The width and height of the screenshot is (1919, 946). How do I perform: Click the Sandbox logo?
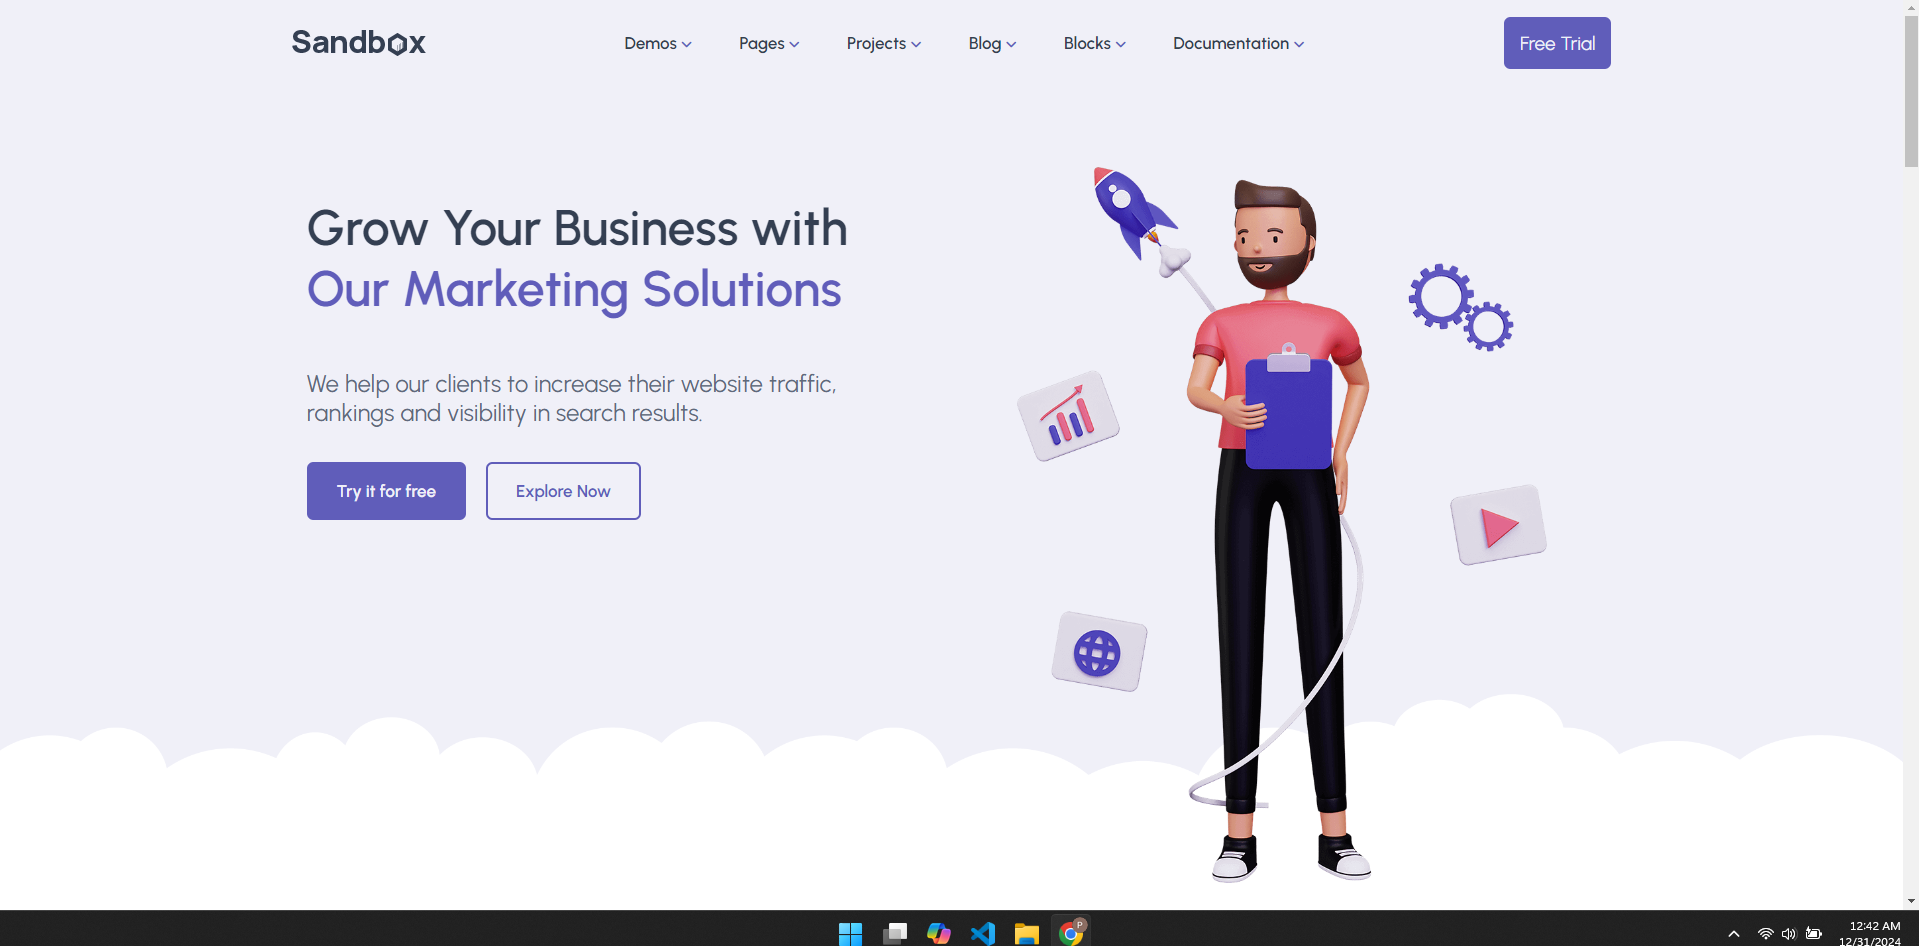click(358, 43)
